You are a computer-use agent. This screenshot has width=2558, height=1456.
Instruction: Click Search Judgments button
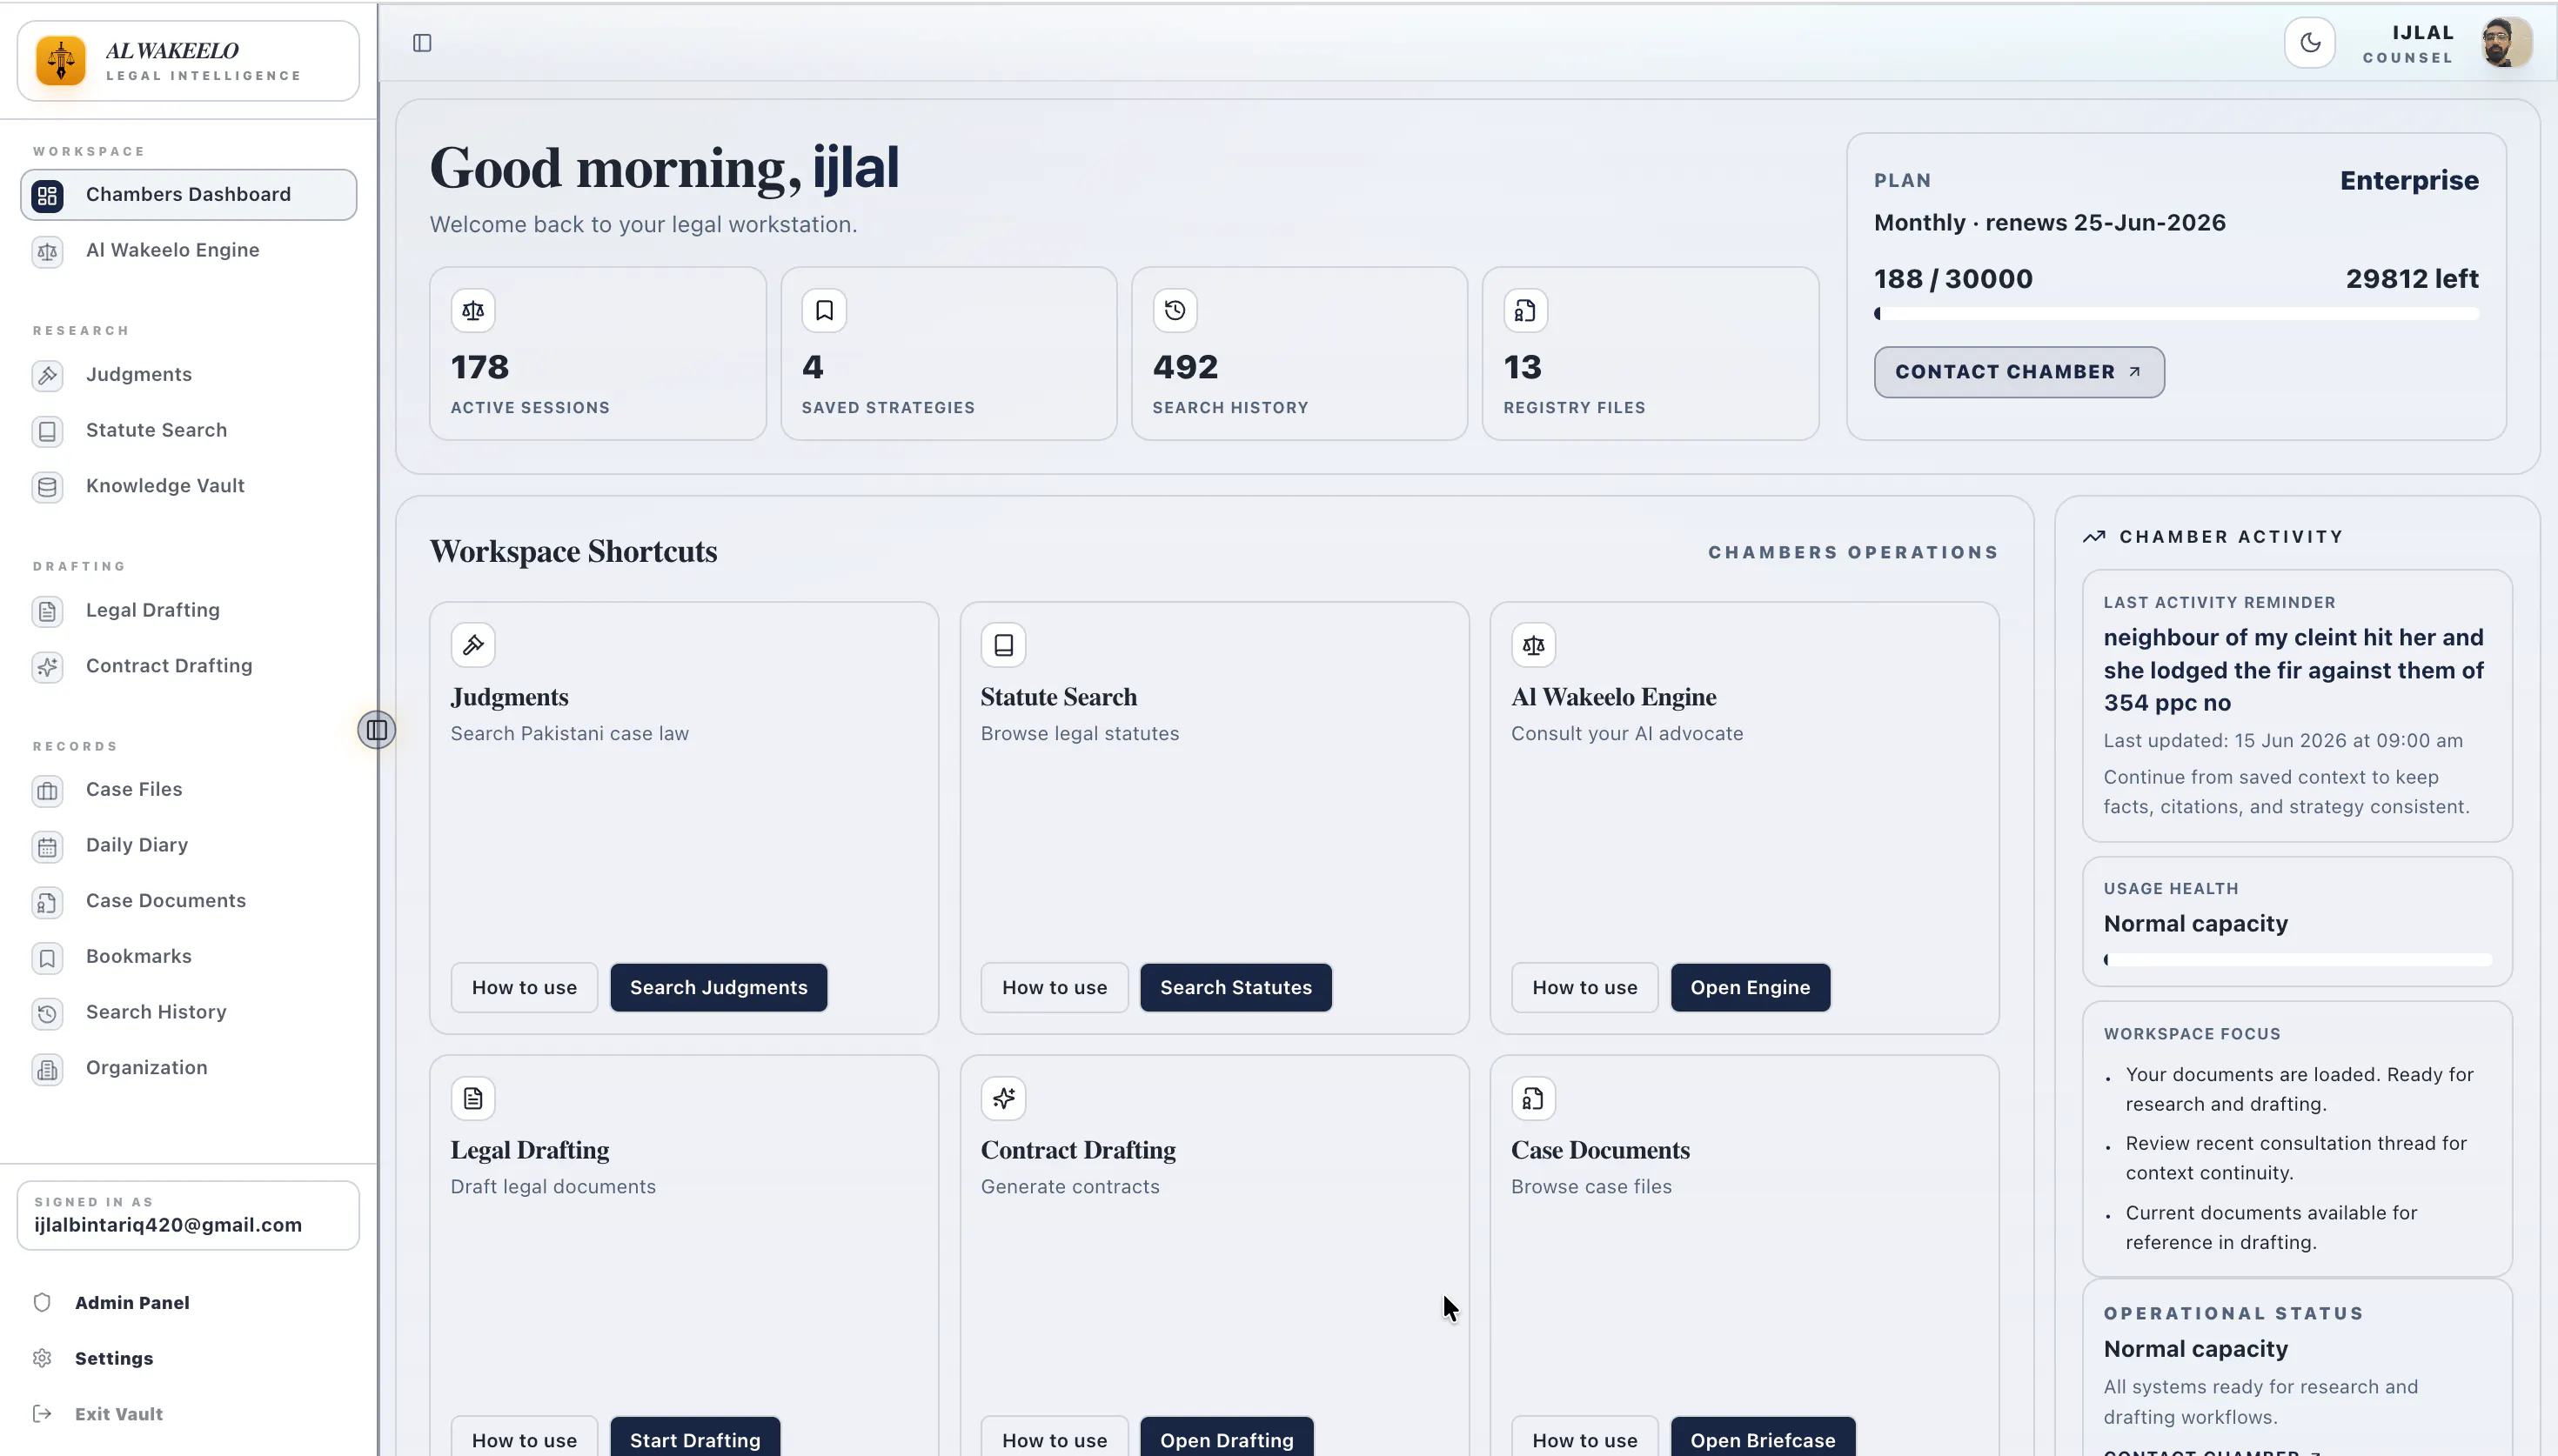coord(718,987)
